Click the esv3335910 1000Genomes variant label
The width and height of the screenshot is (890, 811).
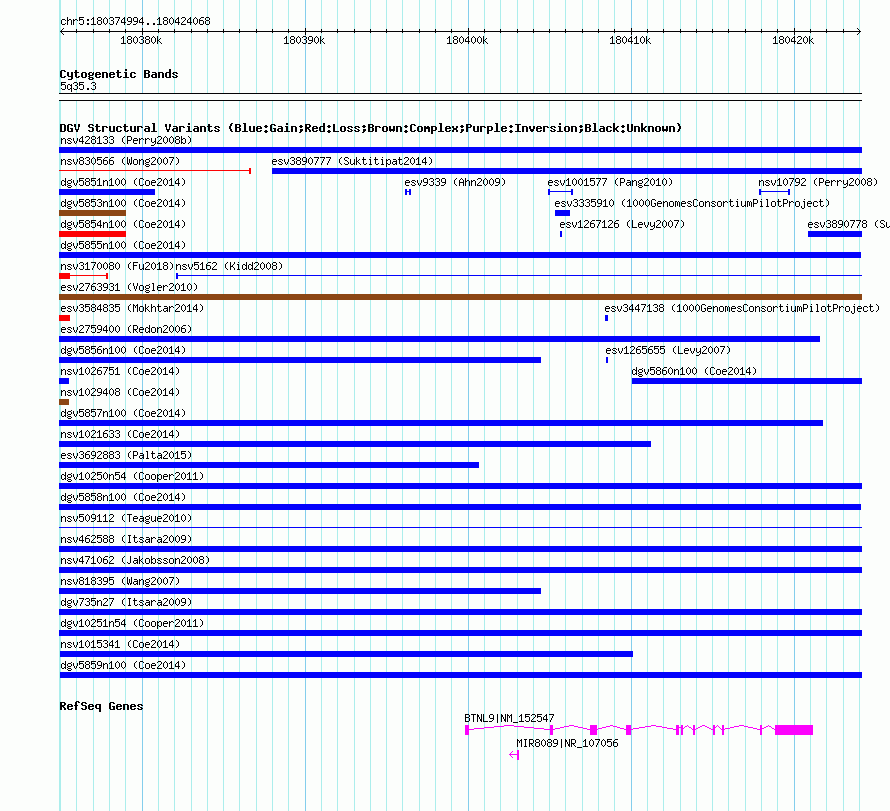692,203
